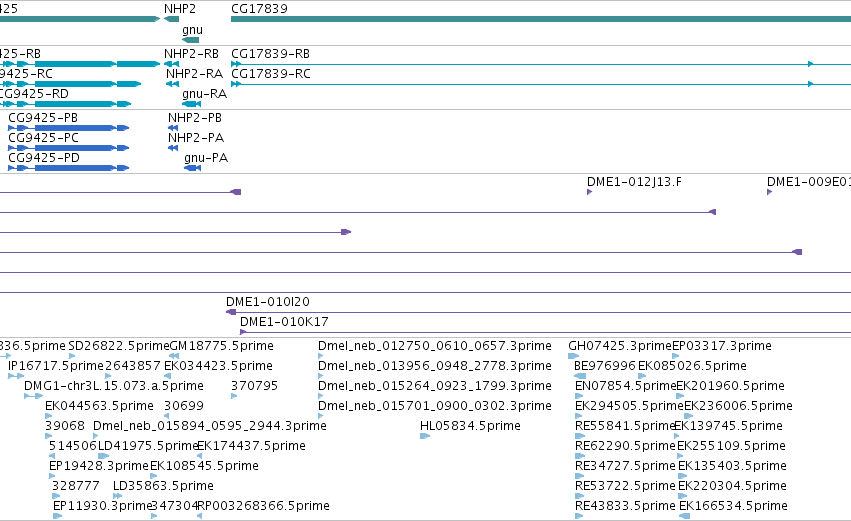Open EST RE53722.5prime
Viewport: 851px width, 521px height.
coord(625,486)
